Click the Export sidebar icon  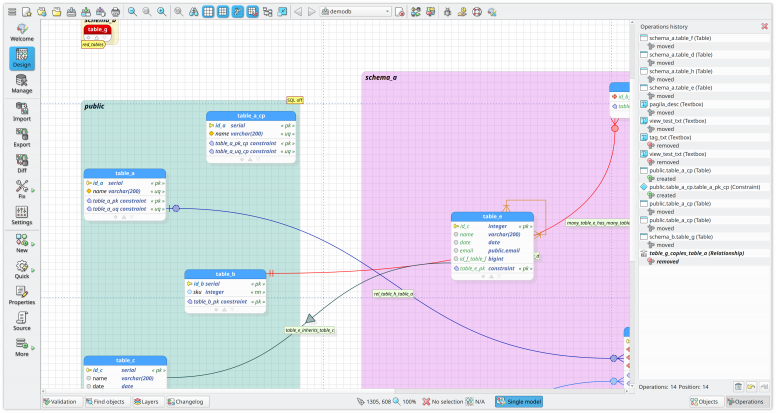22,138
